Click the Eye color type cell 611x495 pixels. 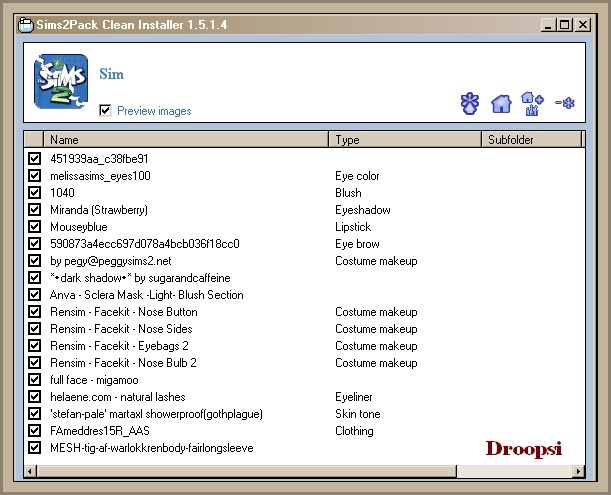click(x=357, y=176)
